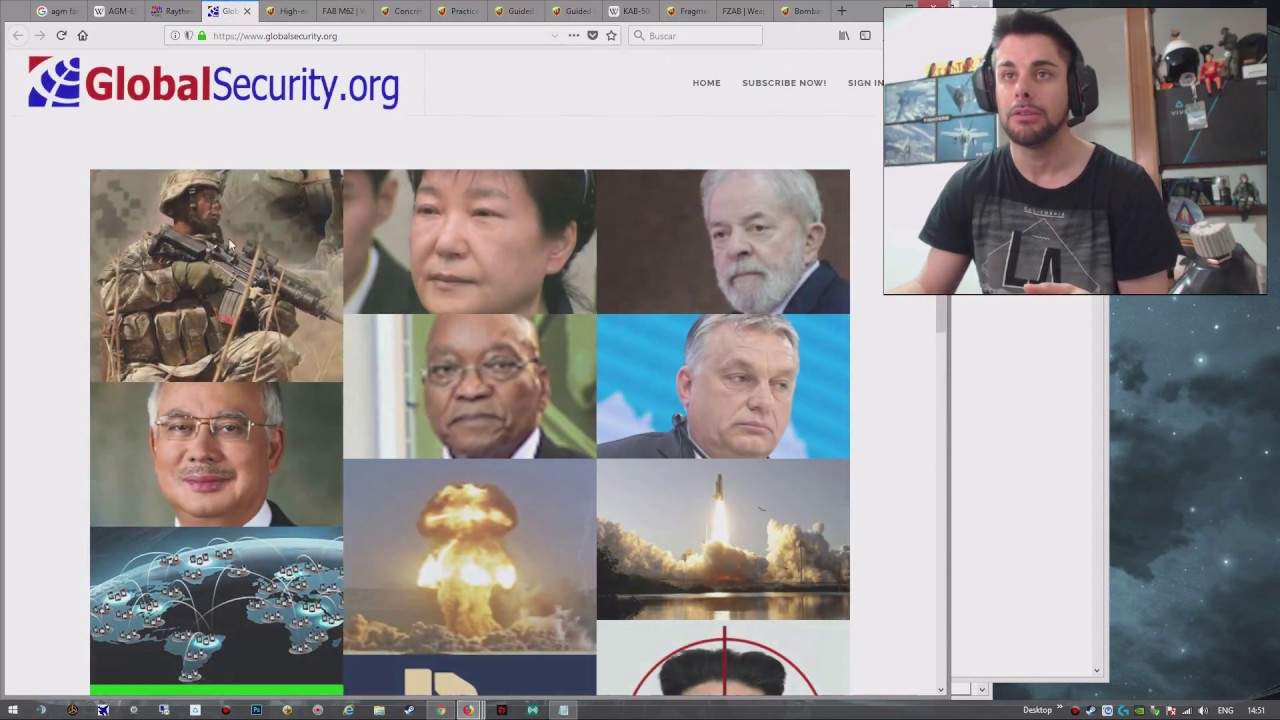The height and width of the screenshot is (720, 1280).
Task: Show the address bar history dropdown
Action: 555,36
